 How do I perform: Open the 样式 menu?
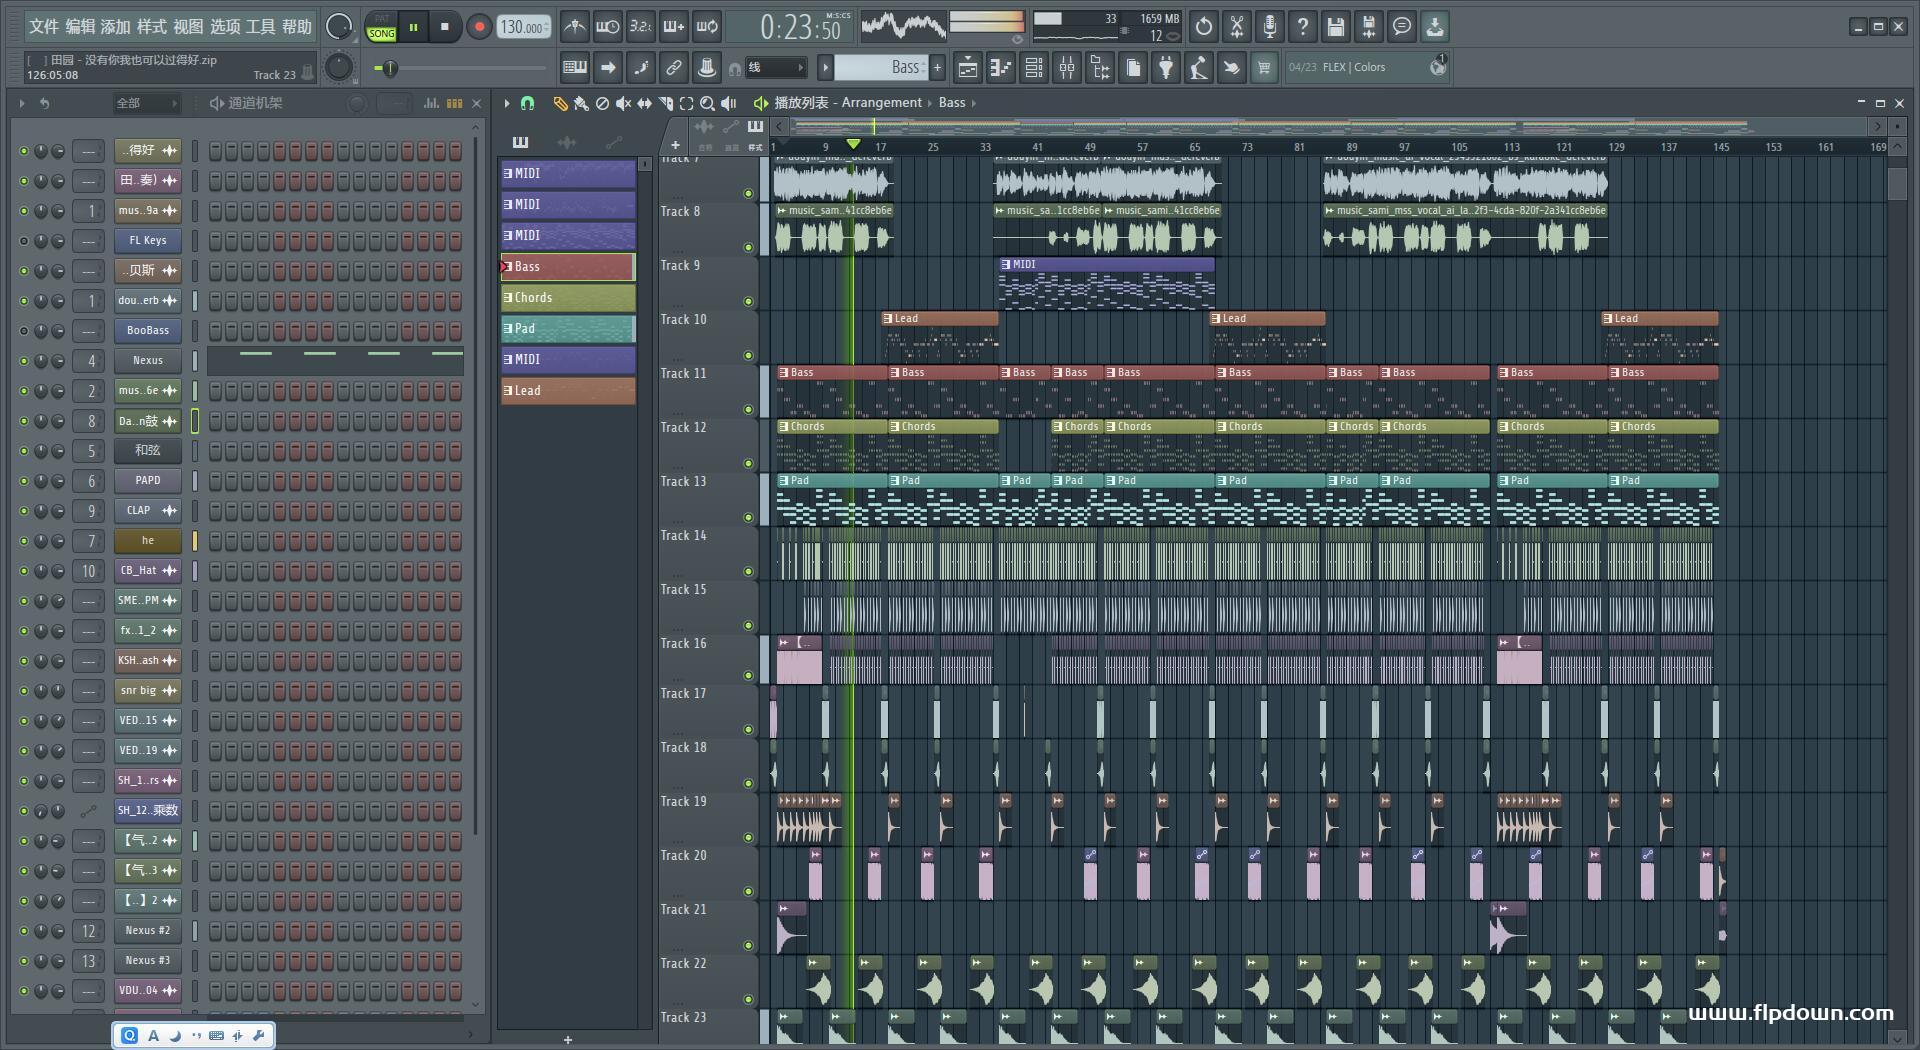pyautogui.click(x=152, y=27)
